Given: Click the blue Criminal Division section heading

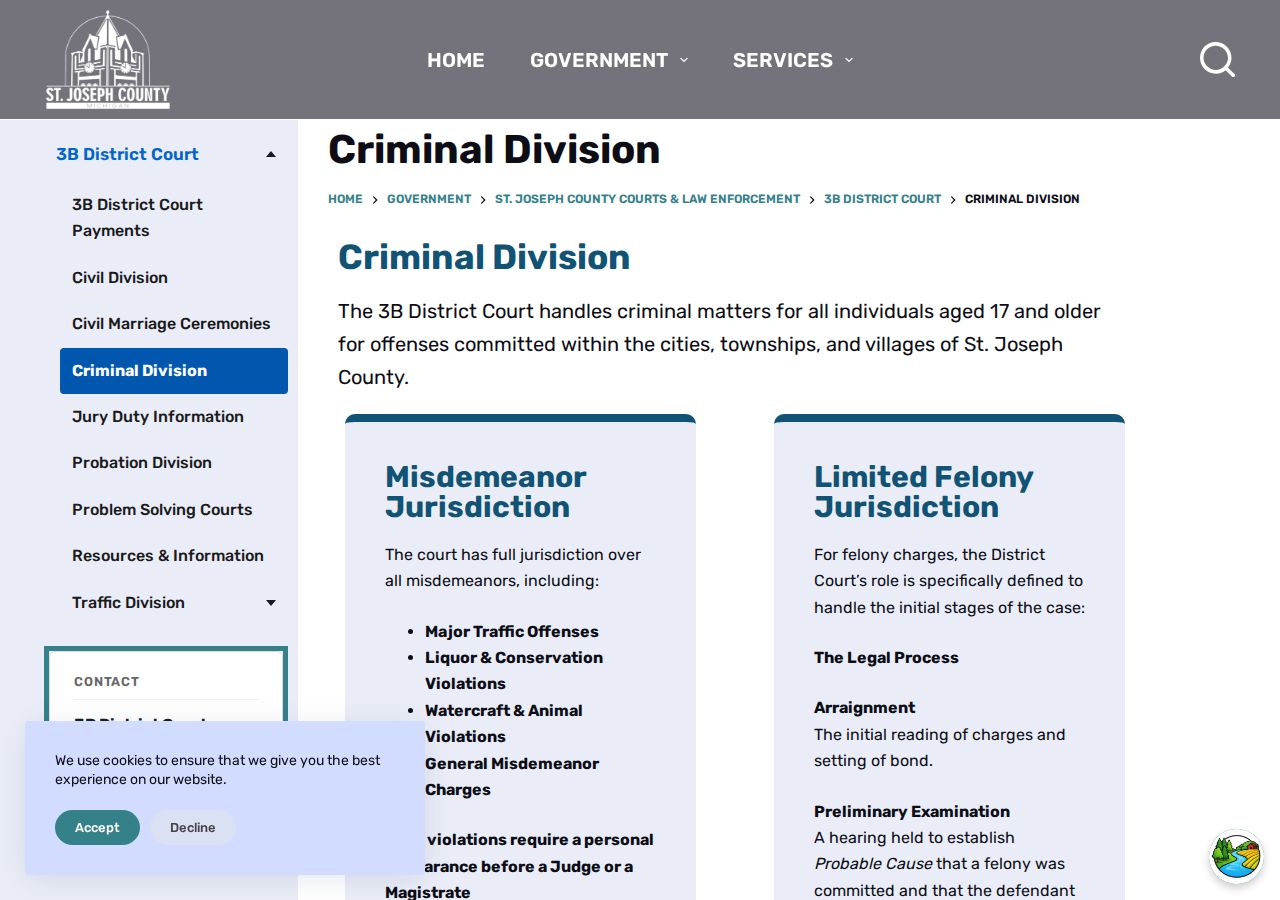Looking at the screenshot, I should 484,257.
